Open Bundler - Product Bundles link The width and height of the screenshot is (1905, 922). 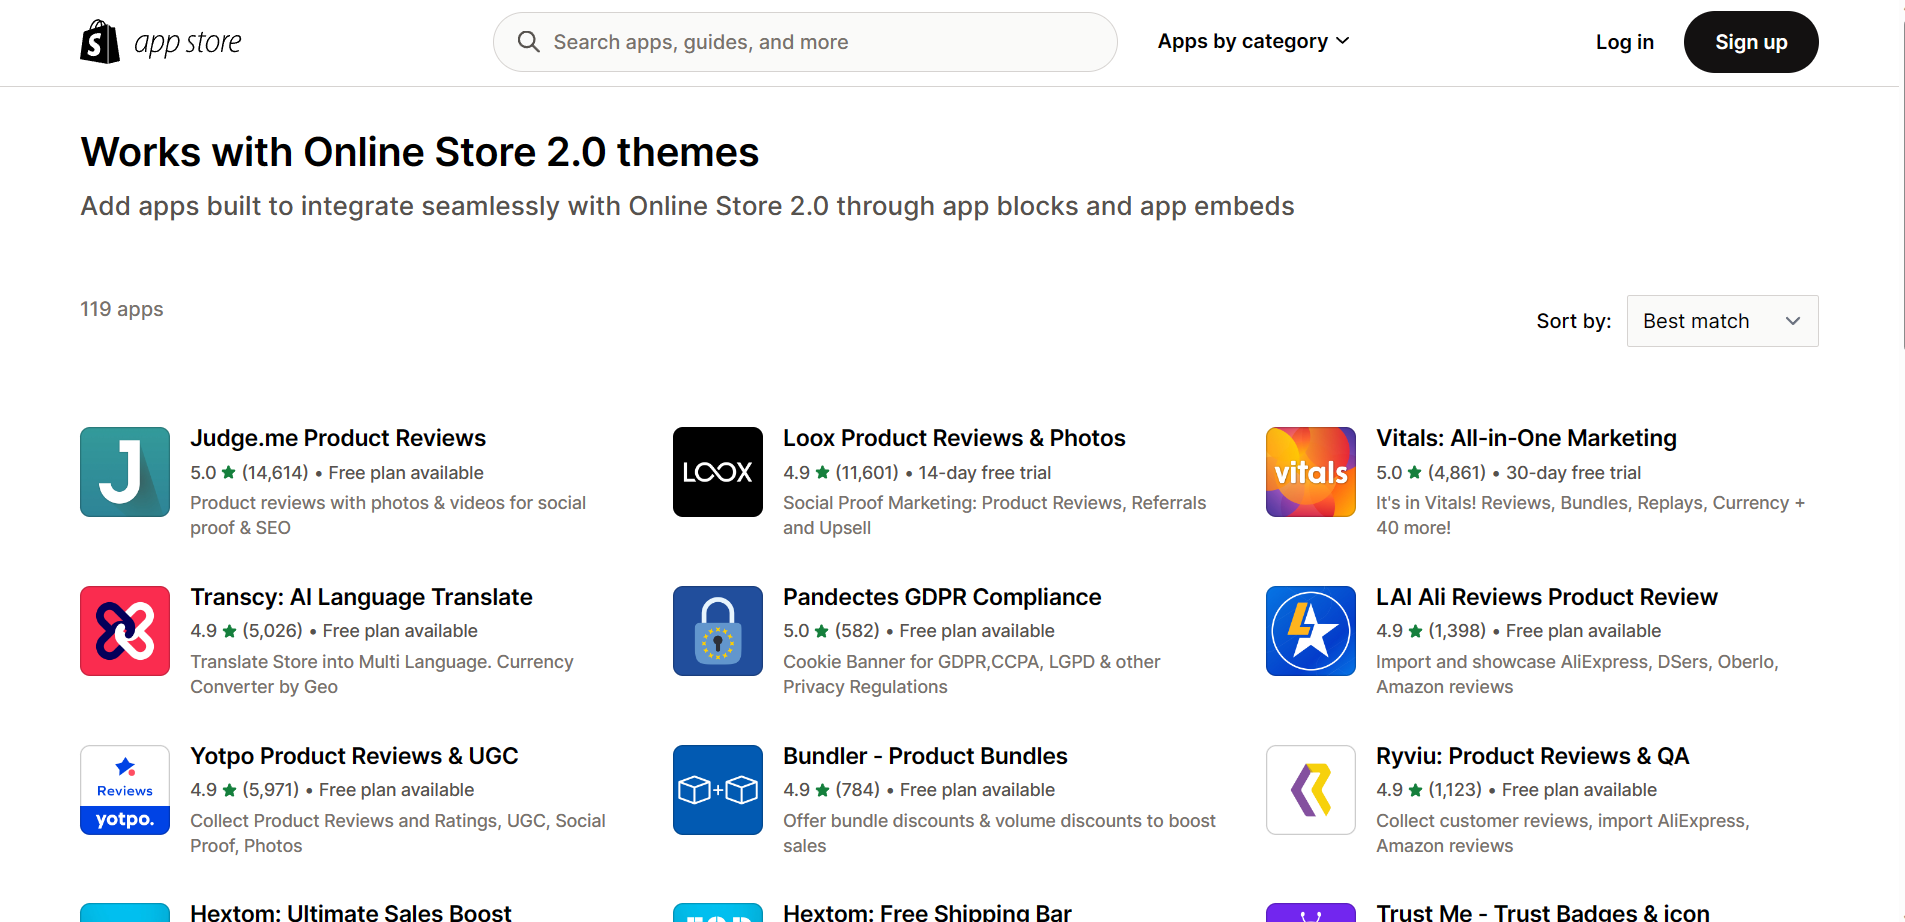point(925,756)
